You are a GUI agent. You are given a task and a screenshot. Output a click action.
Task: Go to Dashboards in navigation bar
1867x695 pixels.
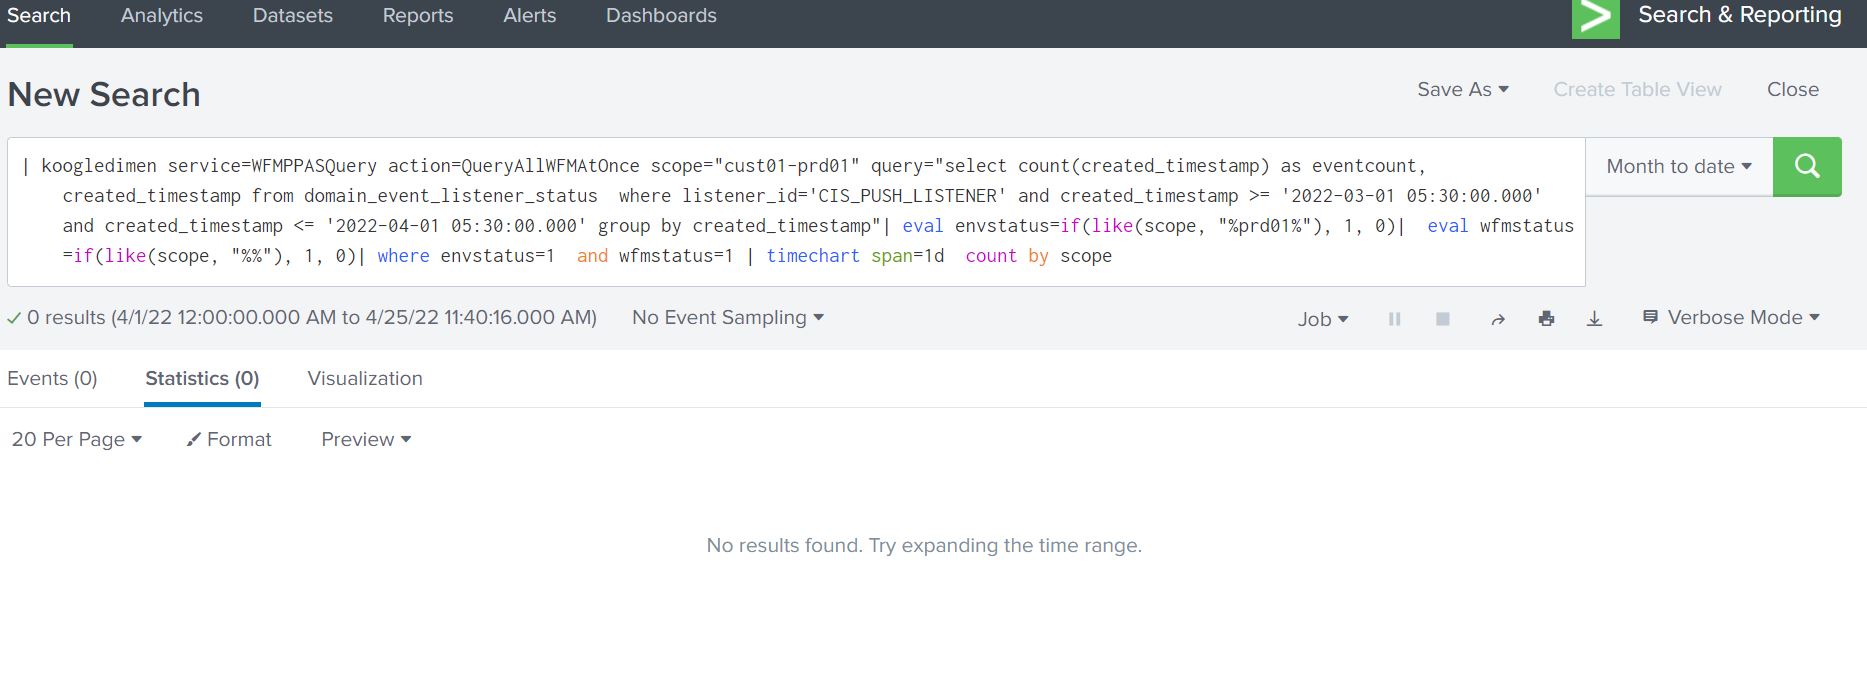661,16
